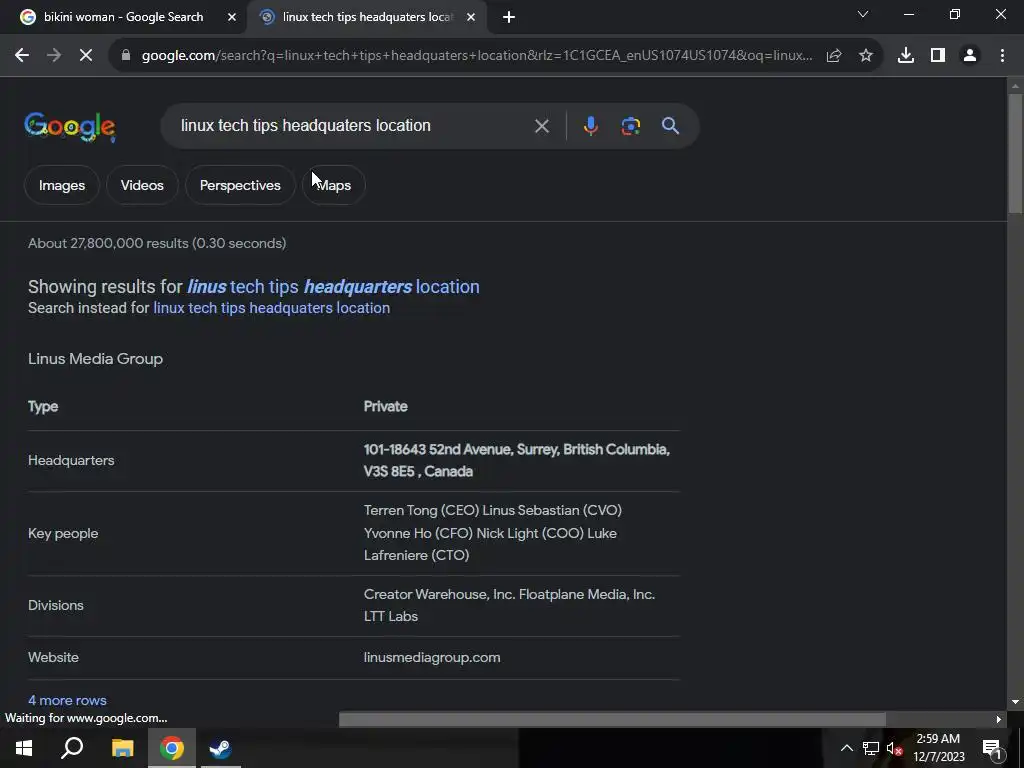Image resolution: width=1024 pixels, height=768 pixels.
Task: Click the Private type value
Action: [385, 406]
